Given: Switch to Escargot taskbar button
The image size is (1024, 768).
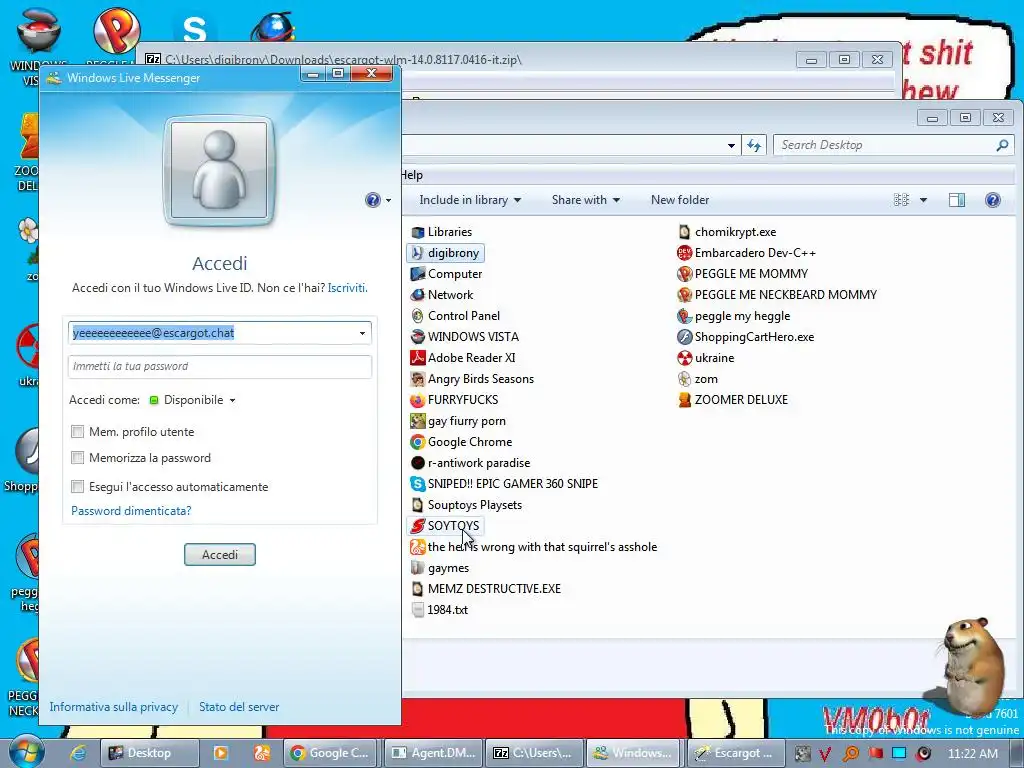Looking at the screenshot, I should tap(735, 753).
